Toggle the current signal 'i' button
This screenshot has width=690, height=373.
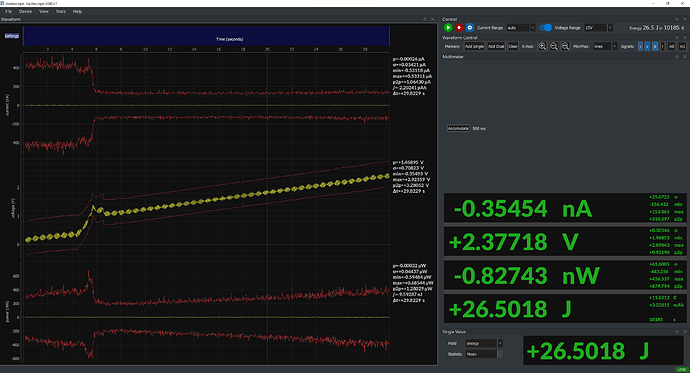click(640, 46)
